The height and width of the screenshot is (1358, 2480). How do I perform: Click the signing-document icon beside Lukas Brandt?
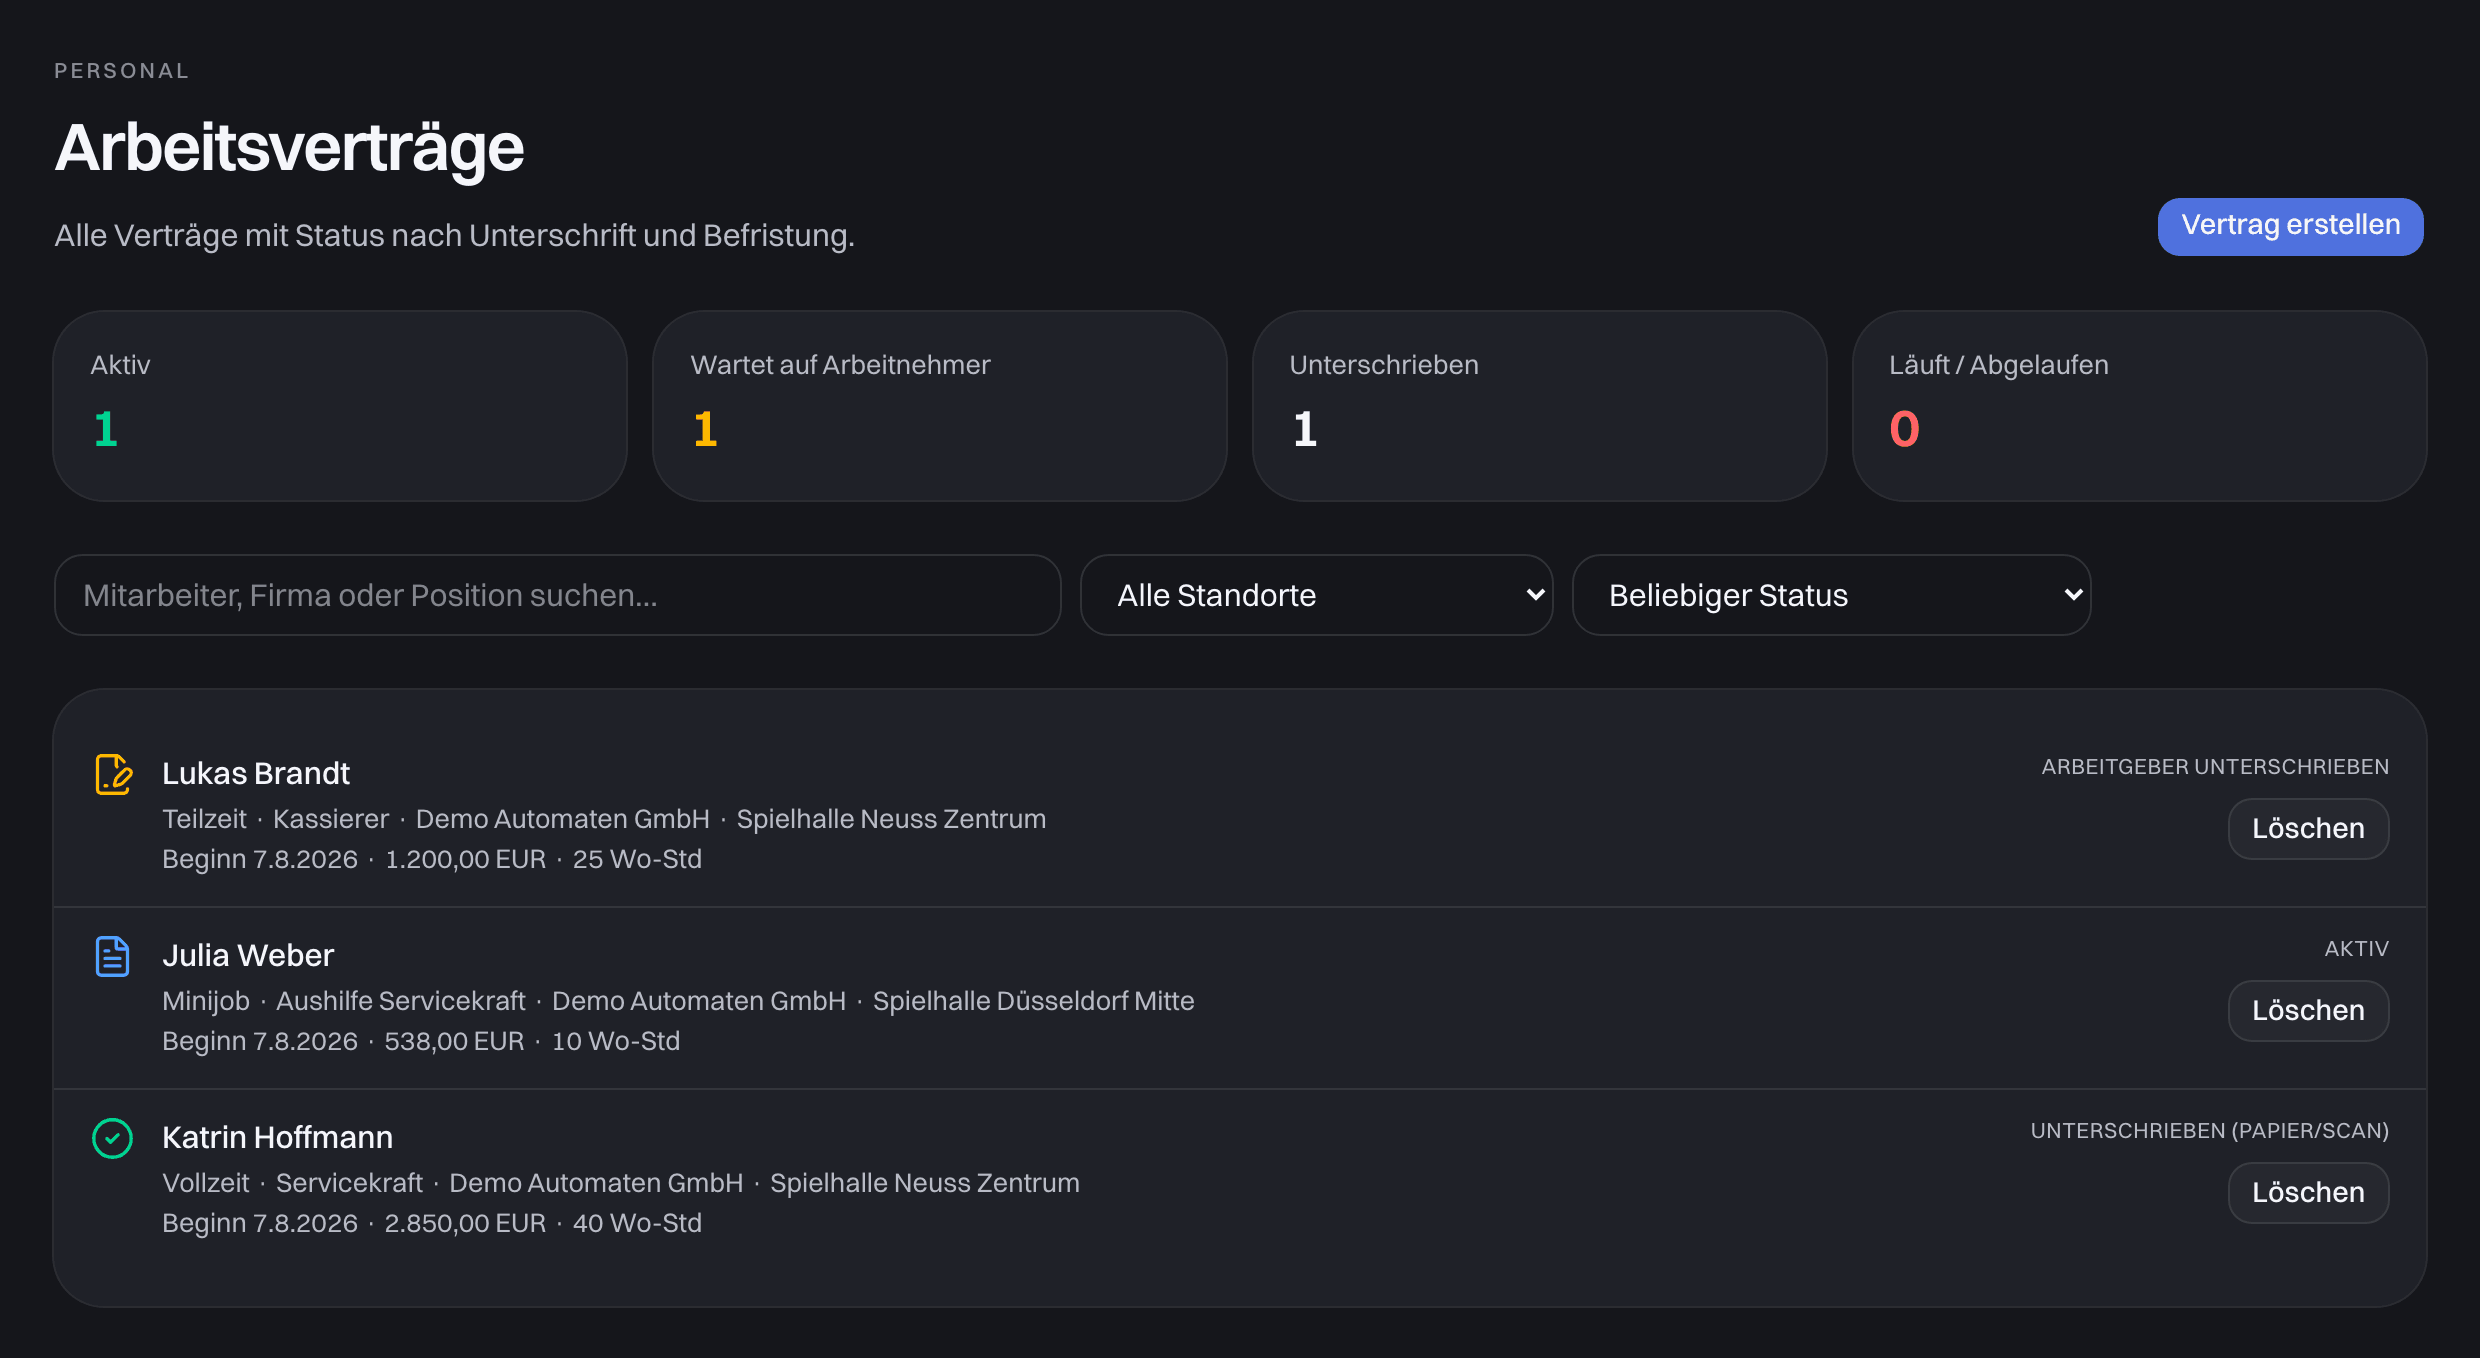(113, 774)
